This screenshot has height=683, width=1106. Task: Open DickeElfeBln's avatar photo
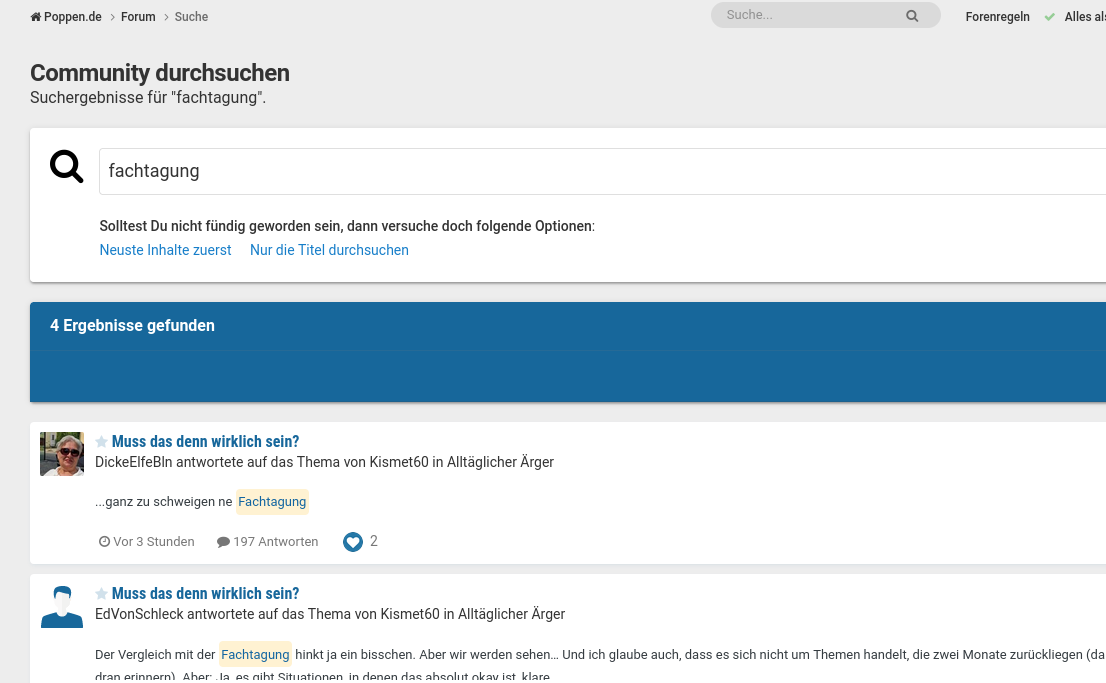62,454
